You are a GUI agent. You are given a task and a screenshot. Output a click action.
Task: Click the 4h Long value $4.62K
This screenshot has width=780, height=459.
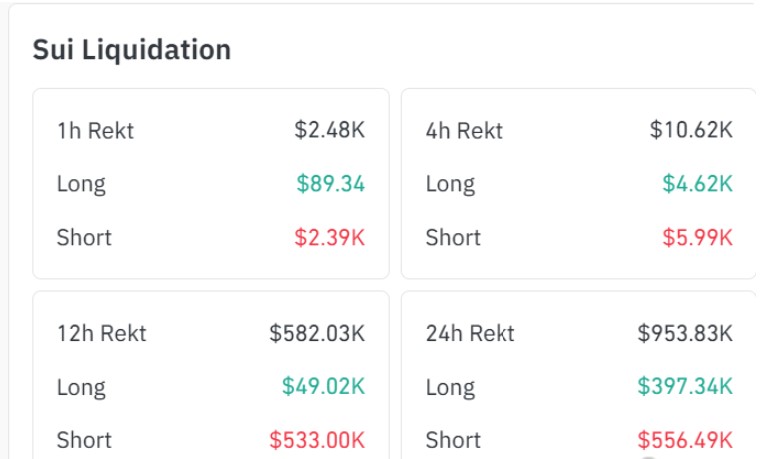697,183
